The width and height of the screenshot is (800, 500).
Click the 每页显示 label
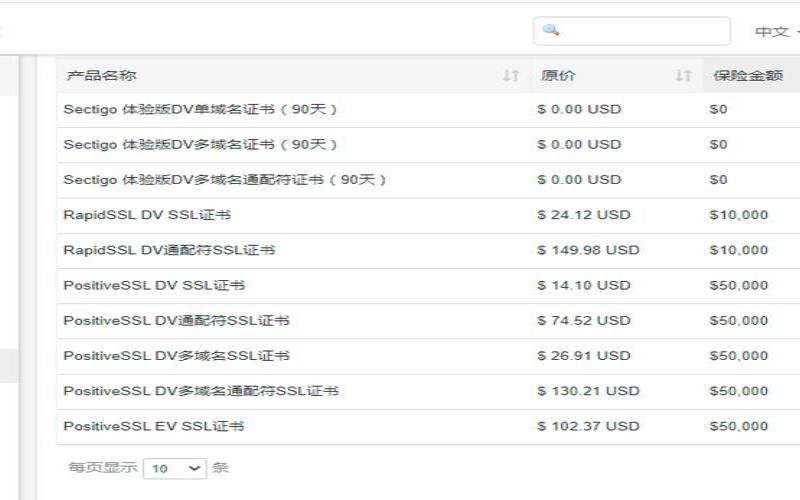[x=103, y=467]
